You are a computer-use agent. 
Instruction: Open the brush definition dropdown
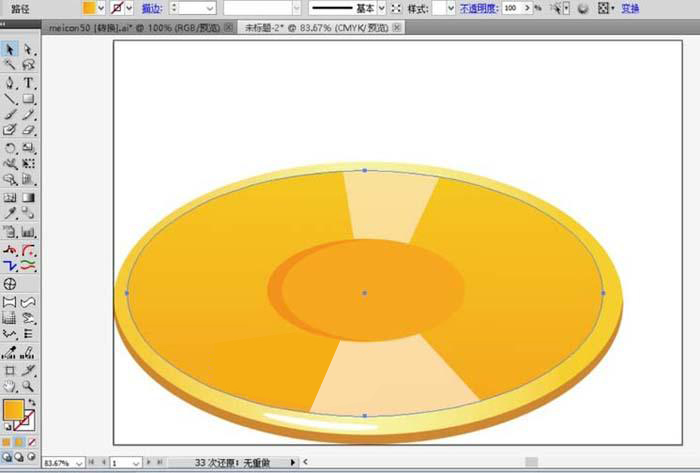297,8
